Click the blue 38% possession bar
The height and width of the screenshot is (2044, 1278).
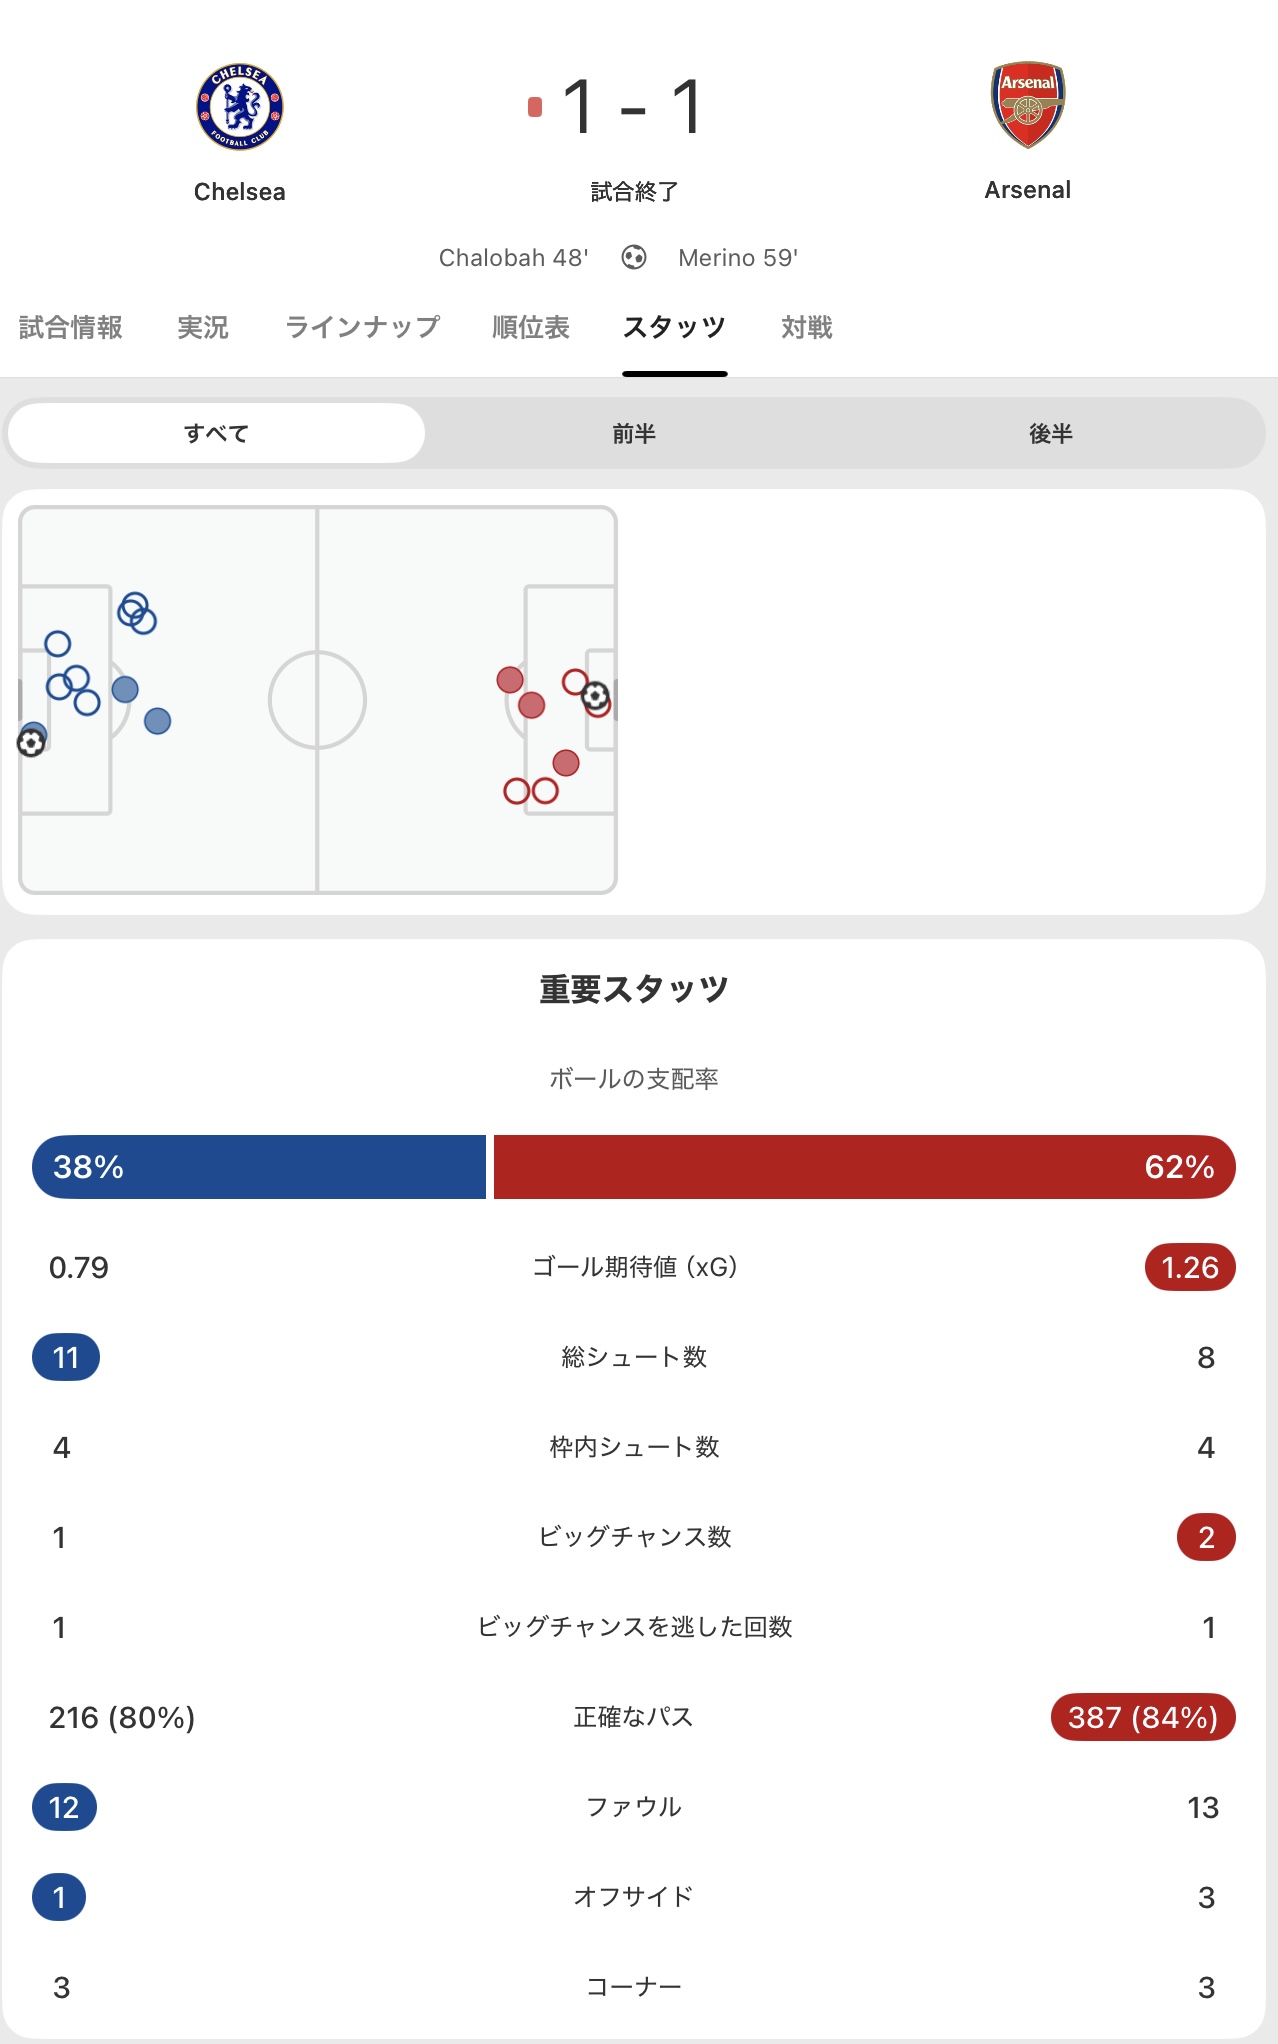pos(259,1167)
